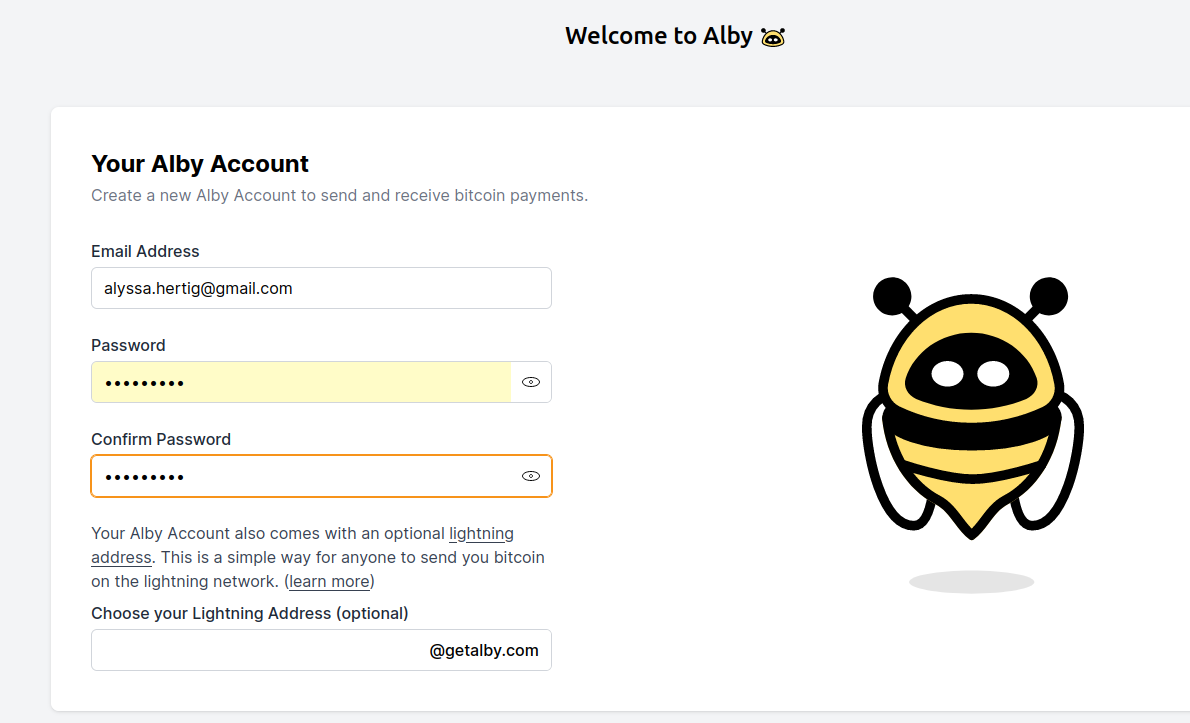This screenshot has height=723, width=1190.
Task: Click the bee emoji next to Welcome to Alby
Action: click(774, 36)
